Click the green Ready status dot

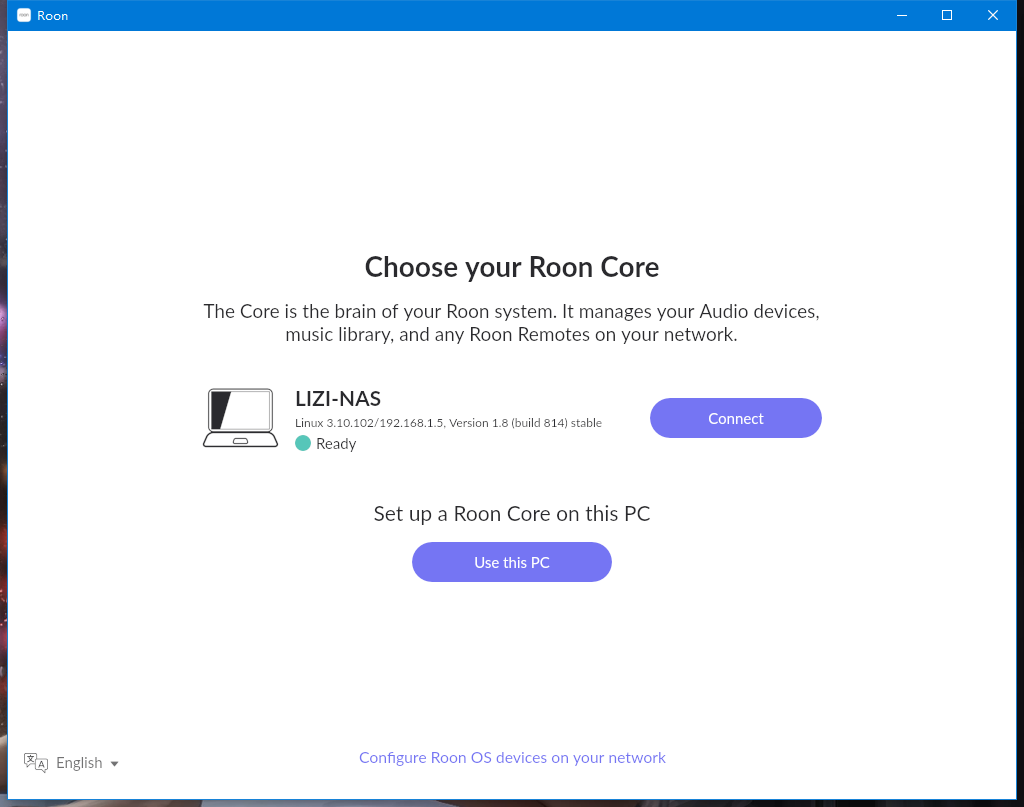pos(302,443)
